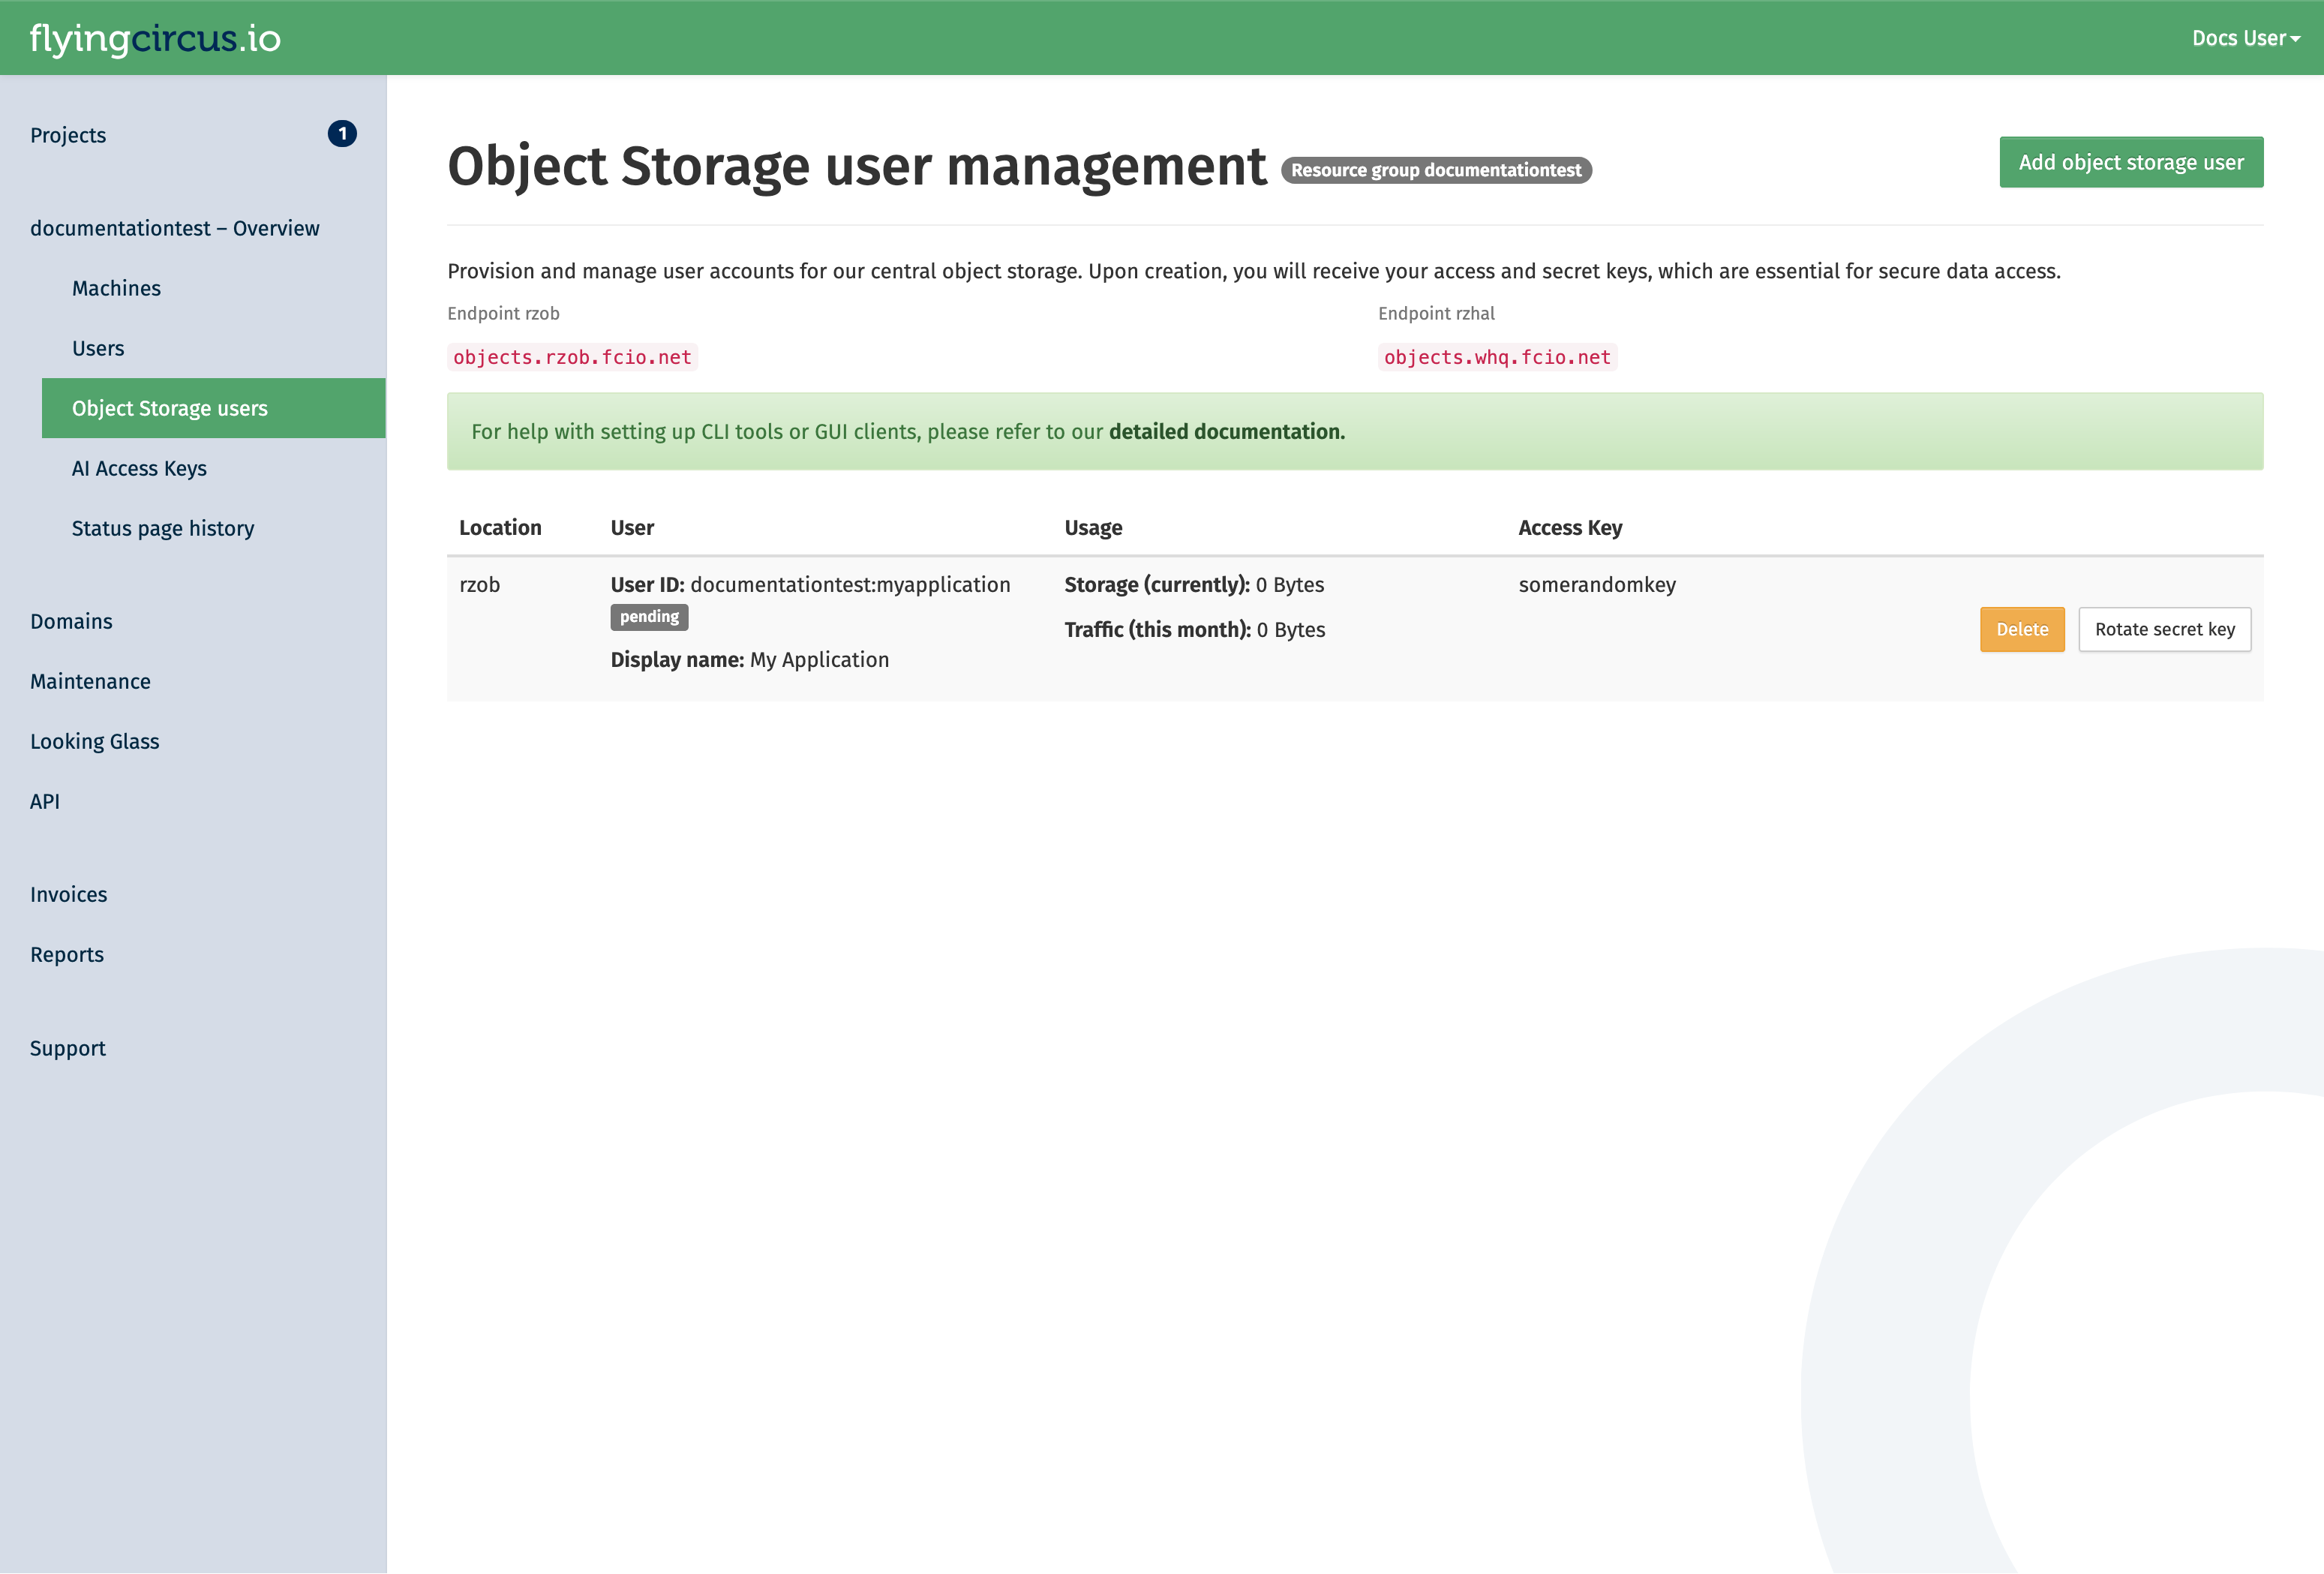Image resolution: width=2324 pixels, height=1574 pixels.
Task: Open the Docs User dropdown menu
Action: click(x=2246, y=38)
